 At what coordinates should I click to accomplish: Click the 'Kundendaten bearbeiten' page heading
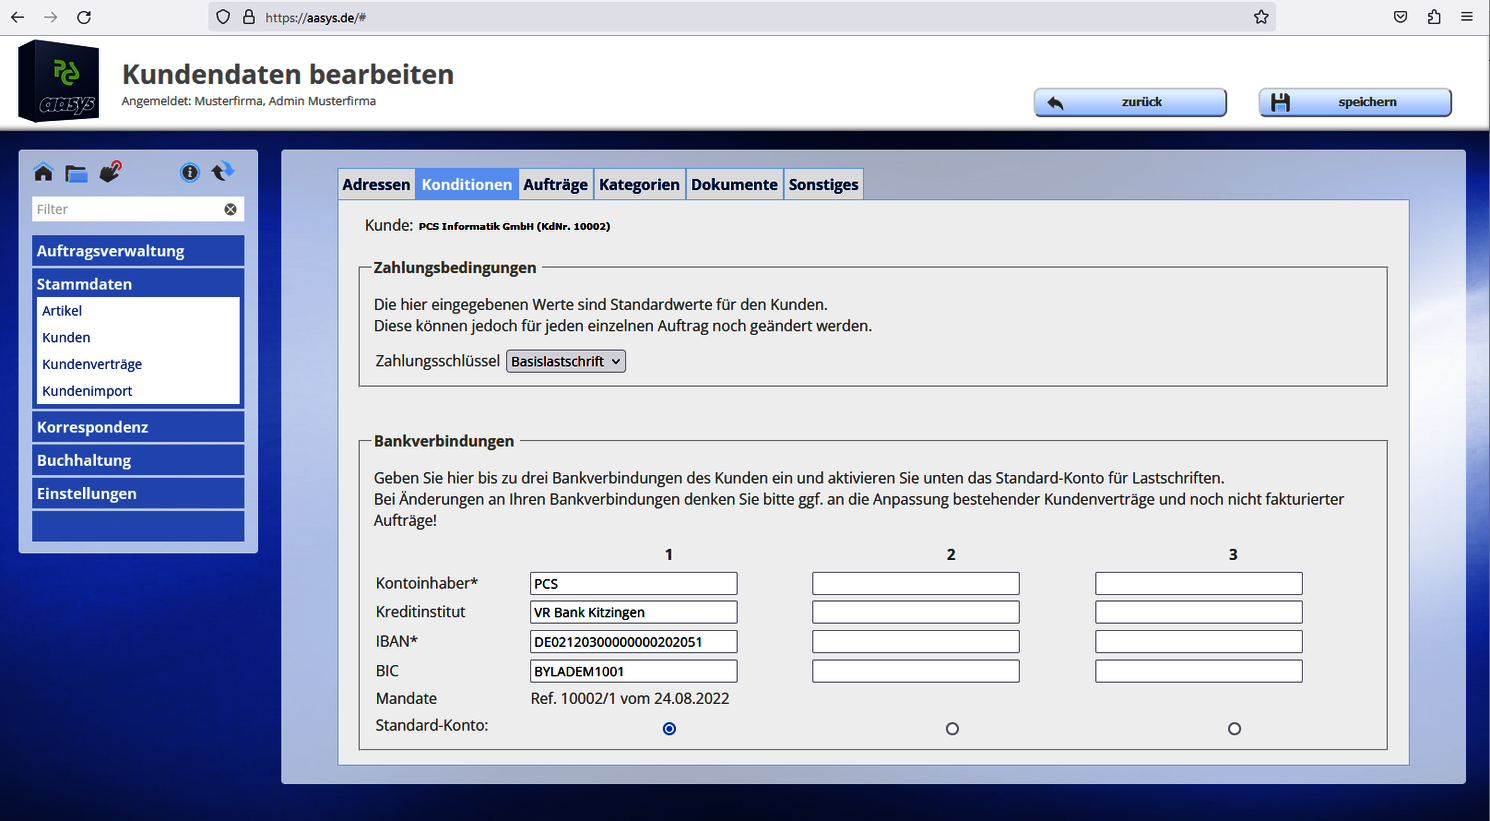tap(288, 74)
